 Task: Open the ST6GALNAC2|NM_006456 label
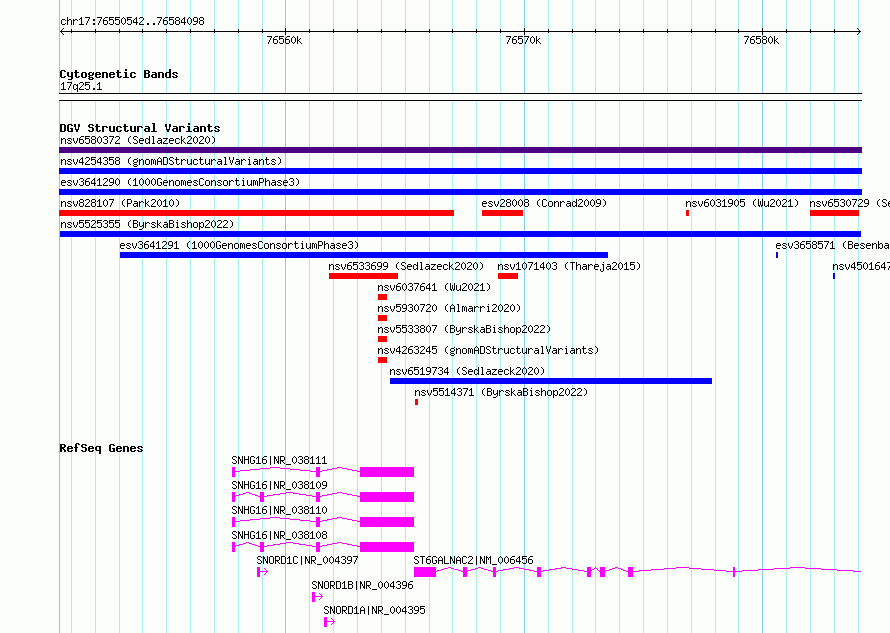473,560
